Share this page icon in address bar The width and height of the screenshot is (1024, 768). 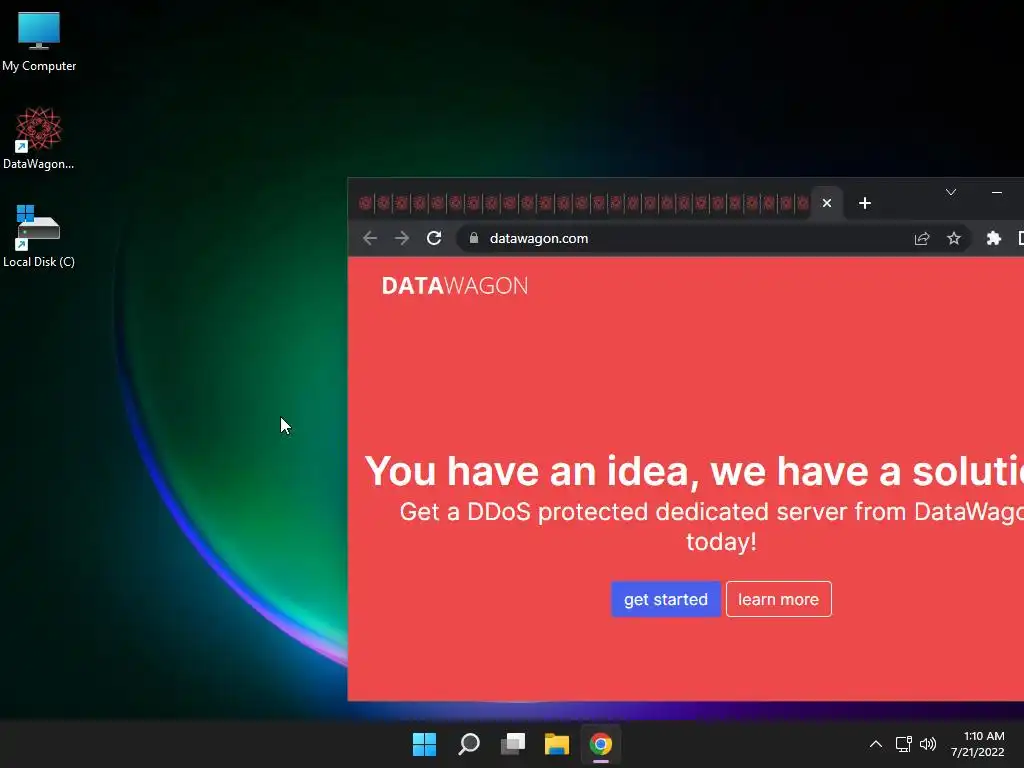921,238
